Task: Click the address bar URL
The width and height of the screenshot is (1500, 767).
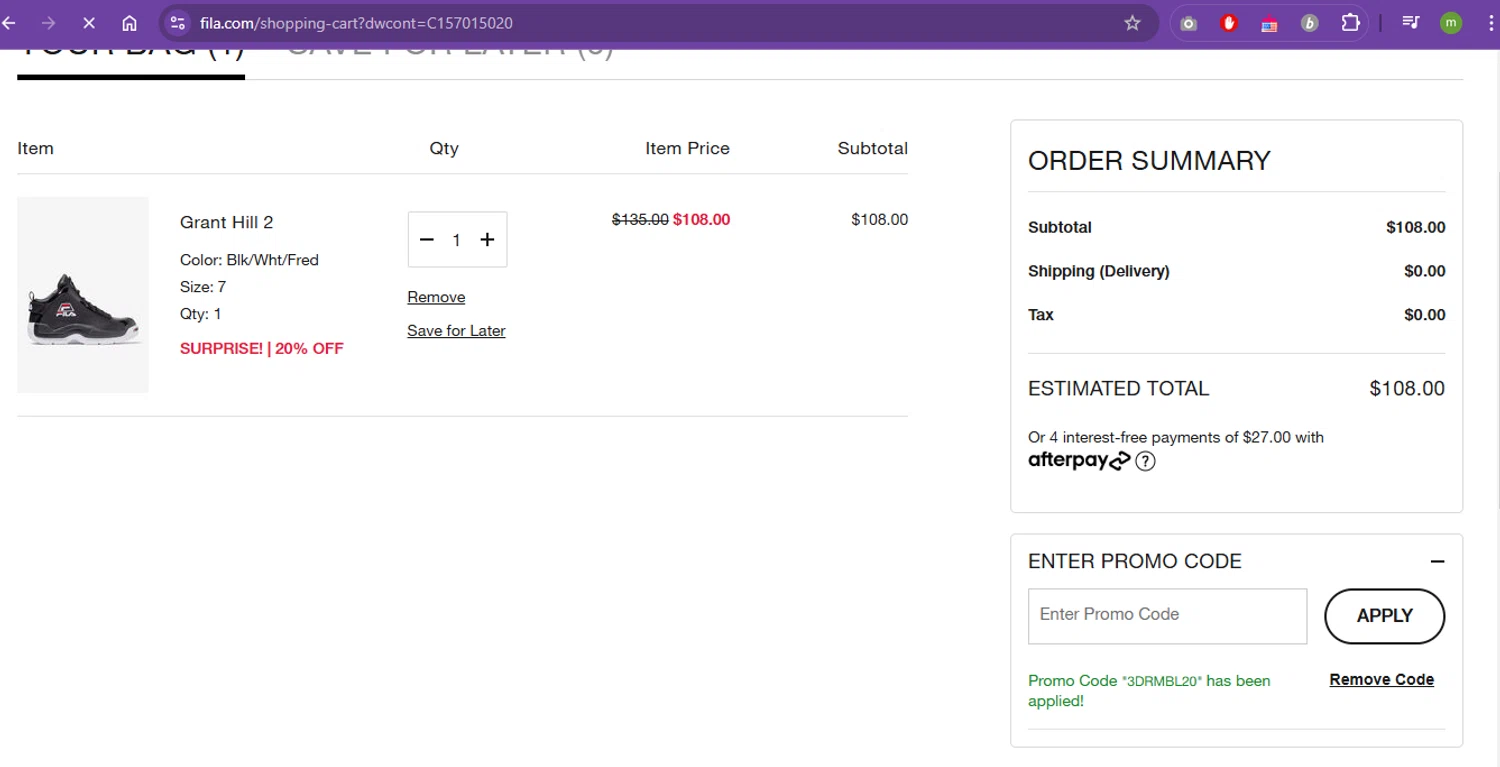Action: (356, 23)
